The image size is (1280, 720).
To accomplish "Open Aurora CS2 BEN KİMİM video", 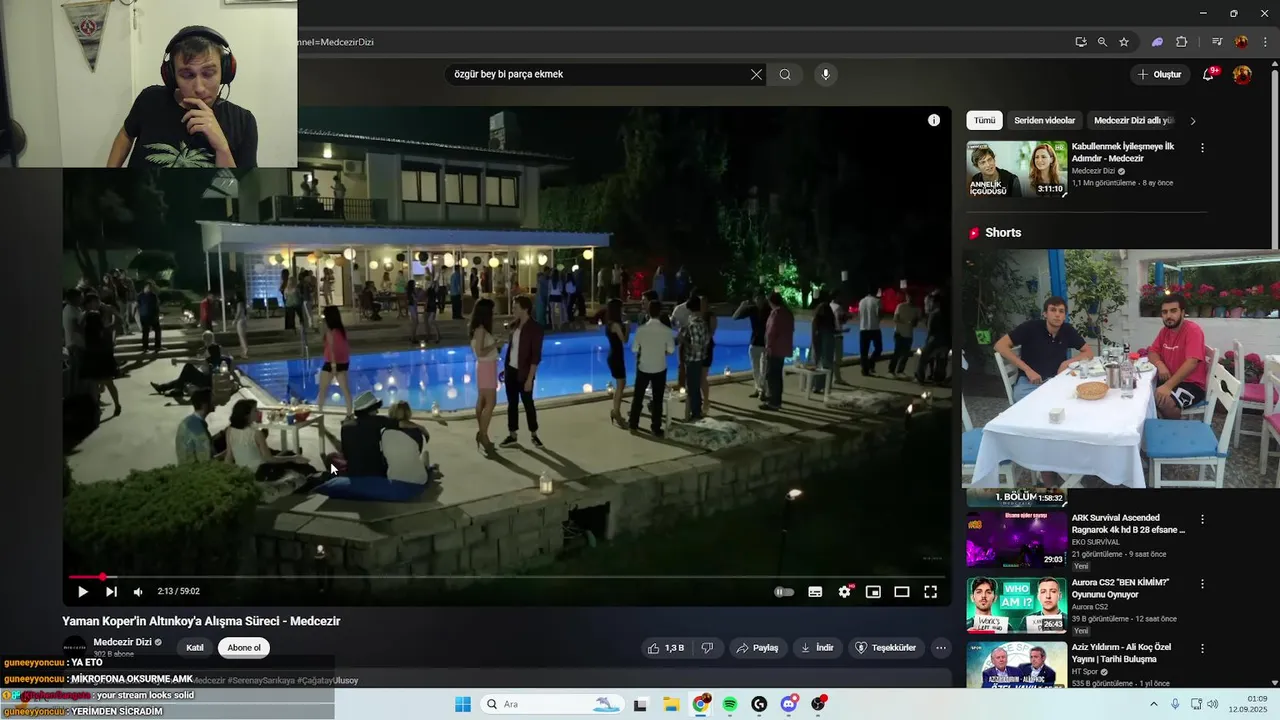I will [x=1016, y=604].
